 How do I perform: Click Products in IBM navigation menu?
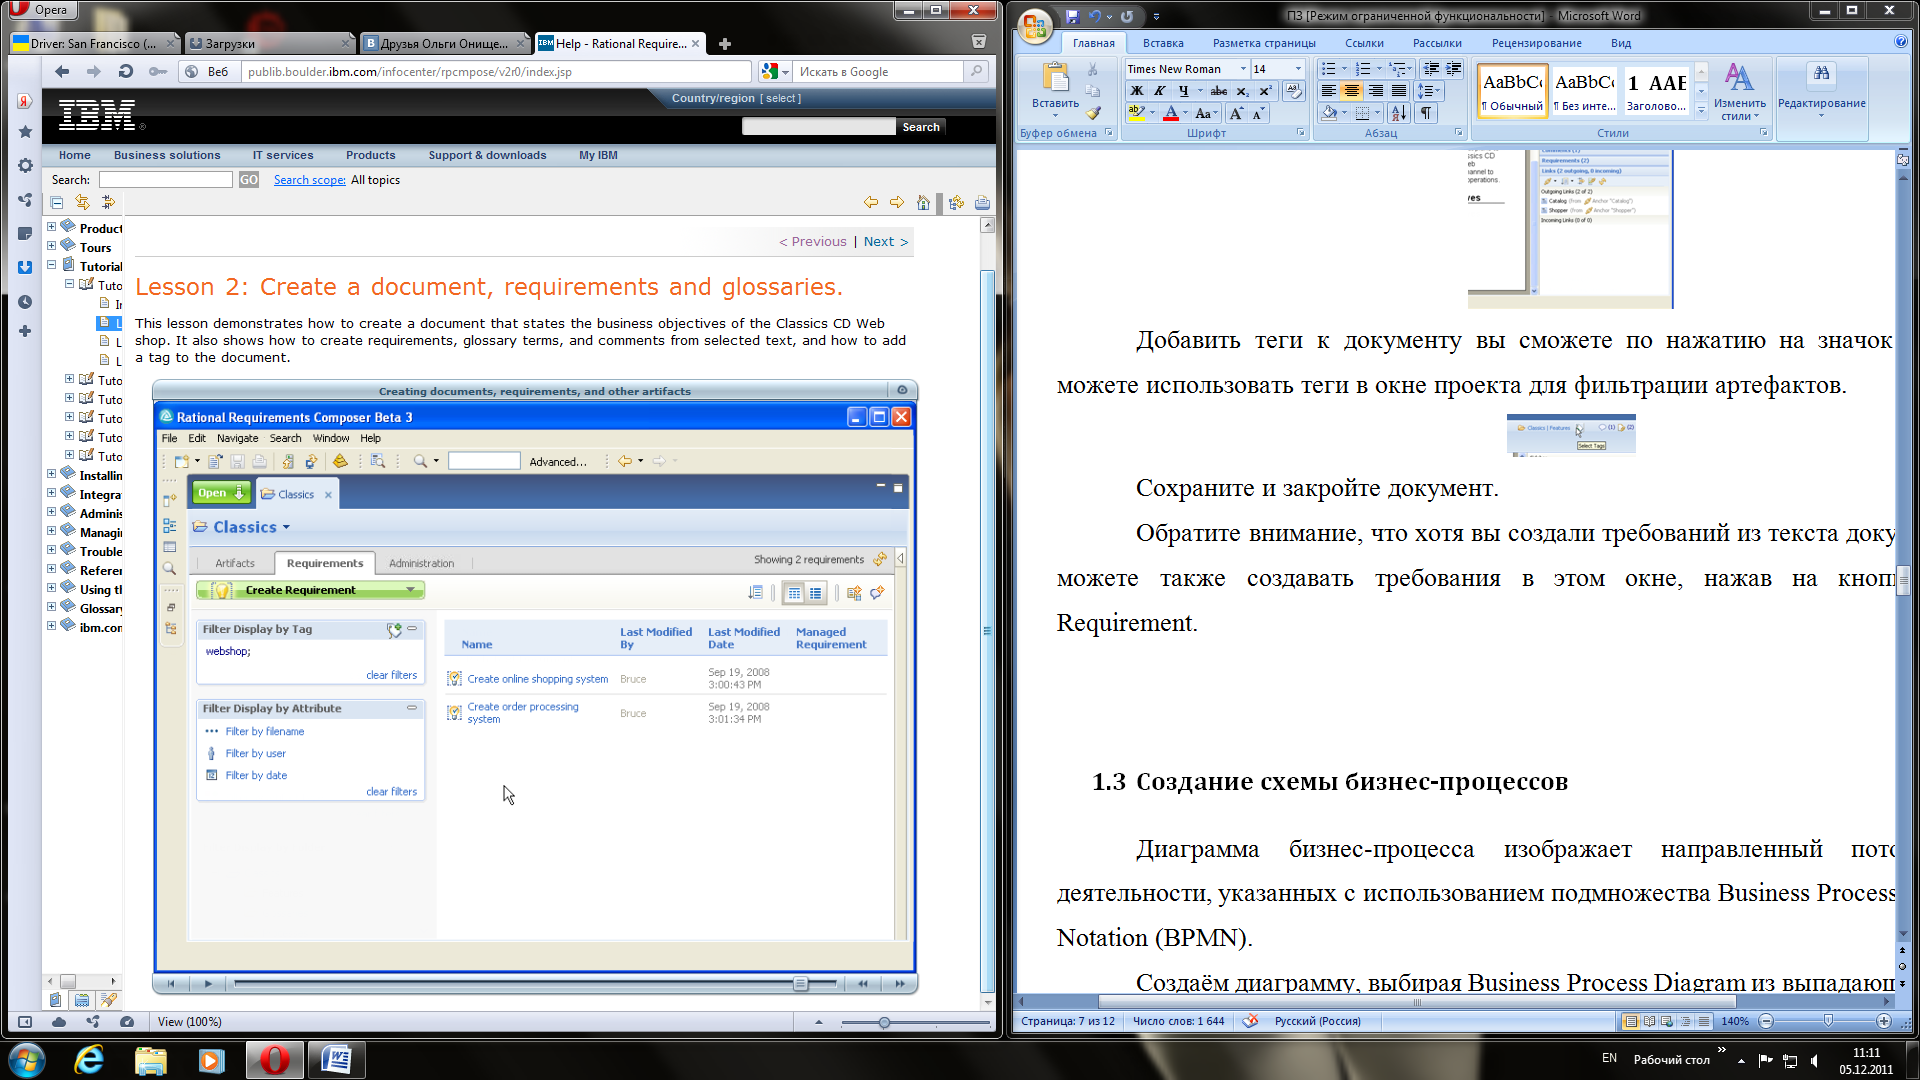pyautogui.click(x=370, y=155)
